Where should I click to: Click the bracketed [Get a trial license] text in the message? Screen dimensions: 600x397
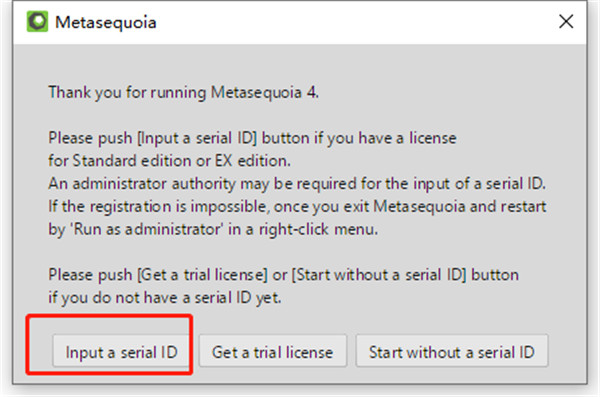(202, 275)
